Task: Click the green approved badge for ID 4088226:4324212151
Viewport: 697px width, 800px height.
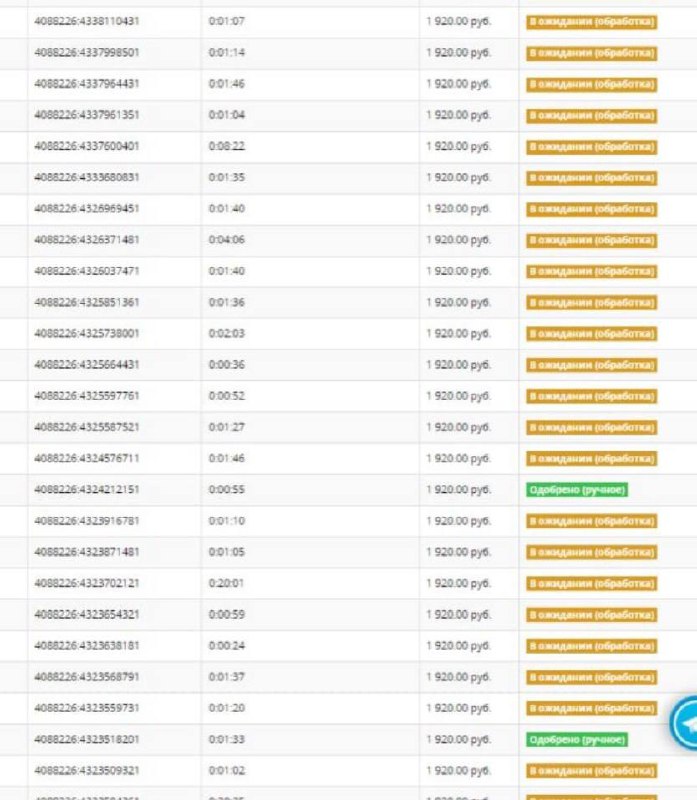Action: coord(577,490)
